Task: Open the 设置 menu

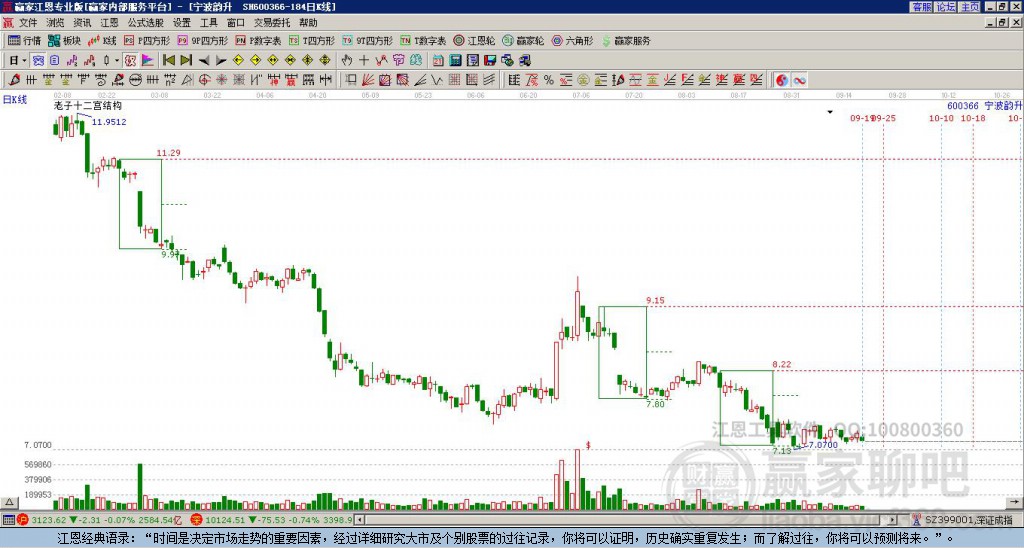Action: pyautogui.click(x=182, y=22)
